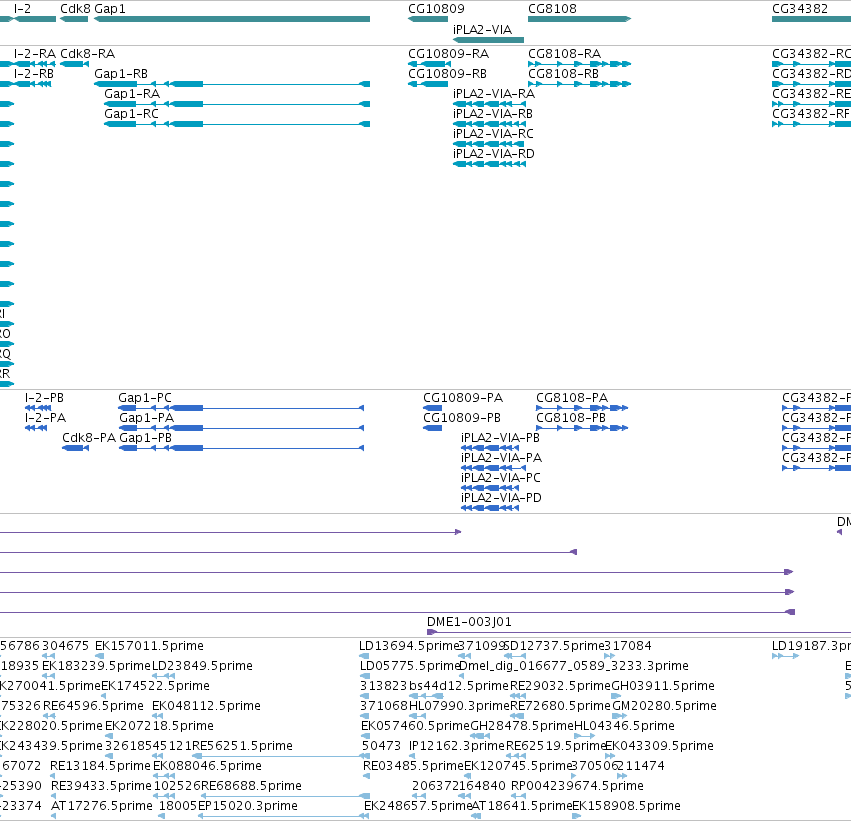Click the RE56251.5prime EST label

pos(242,746)
